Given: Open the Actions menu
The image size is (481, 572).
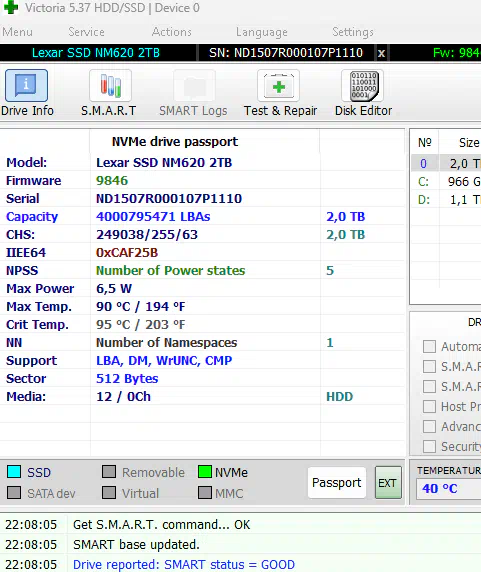Looking at the screenshot, I should (172, 32).
